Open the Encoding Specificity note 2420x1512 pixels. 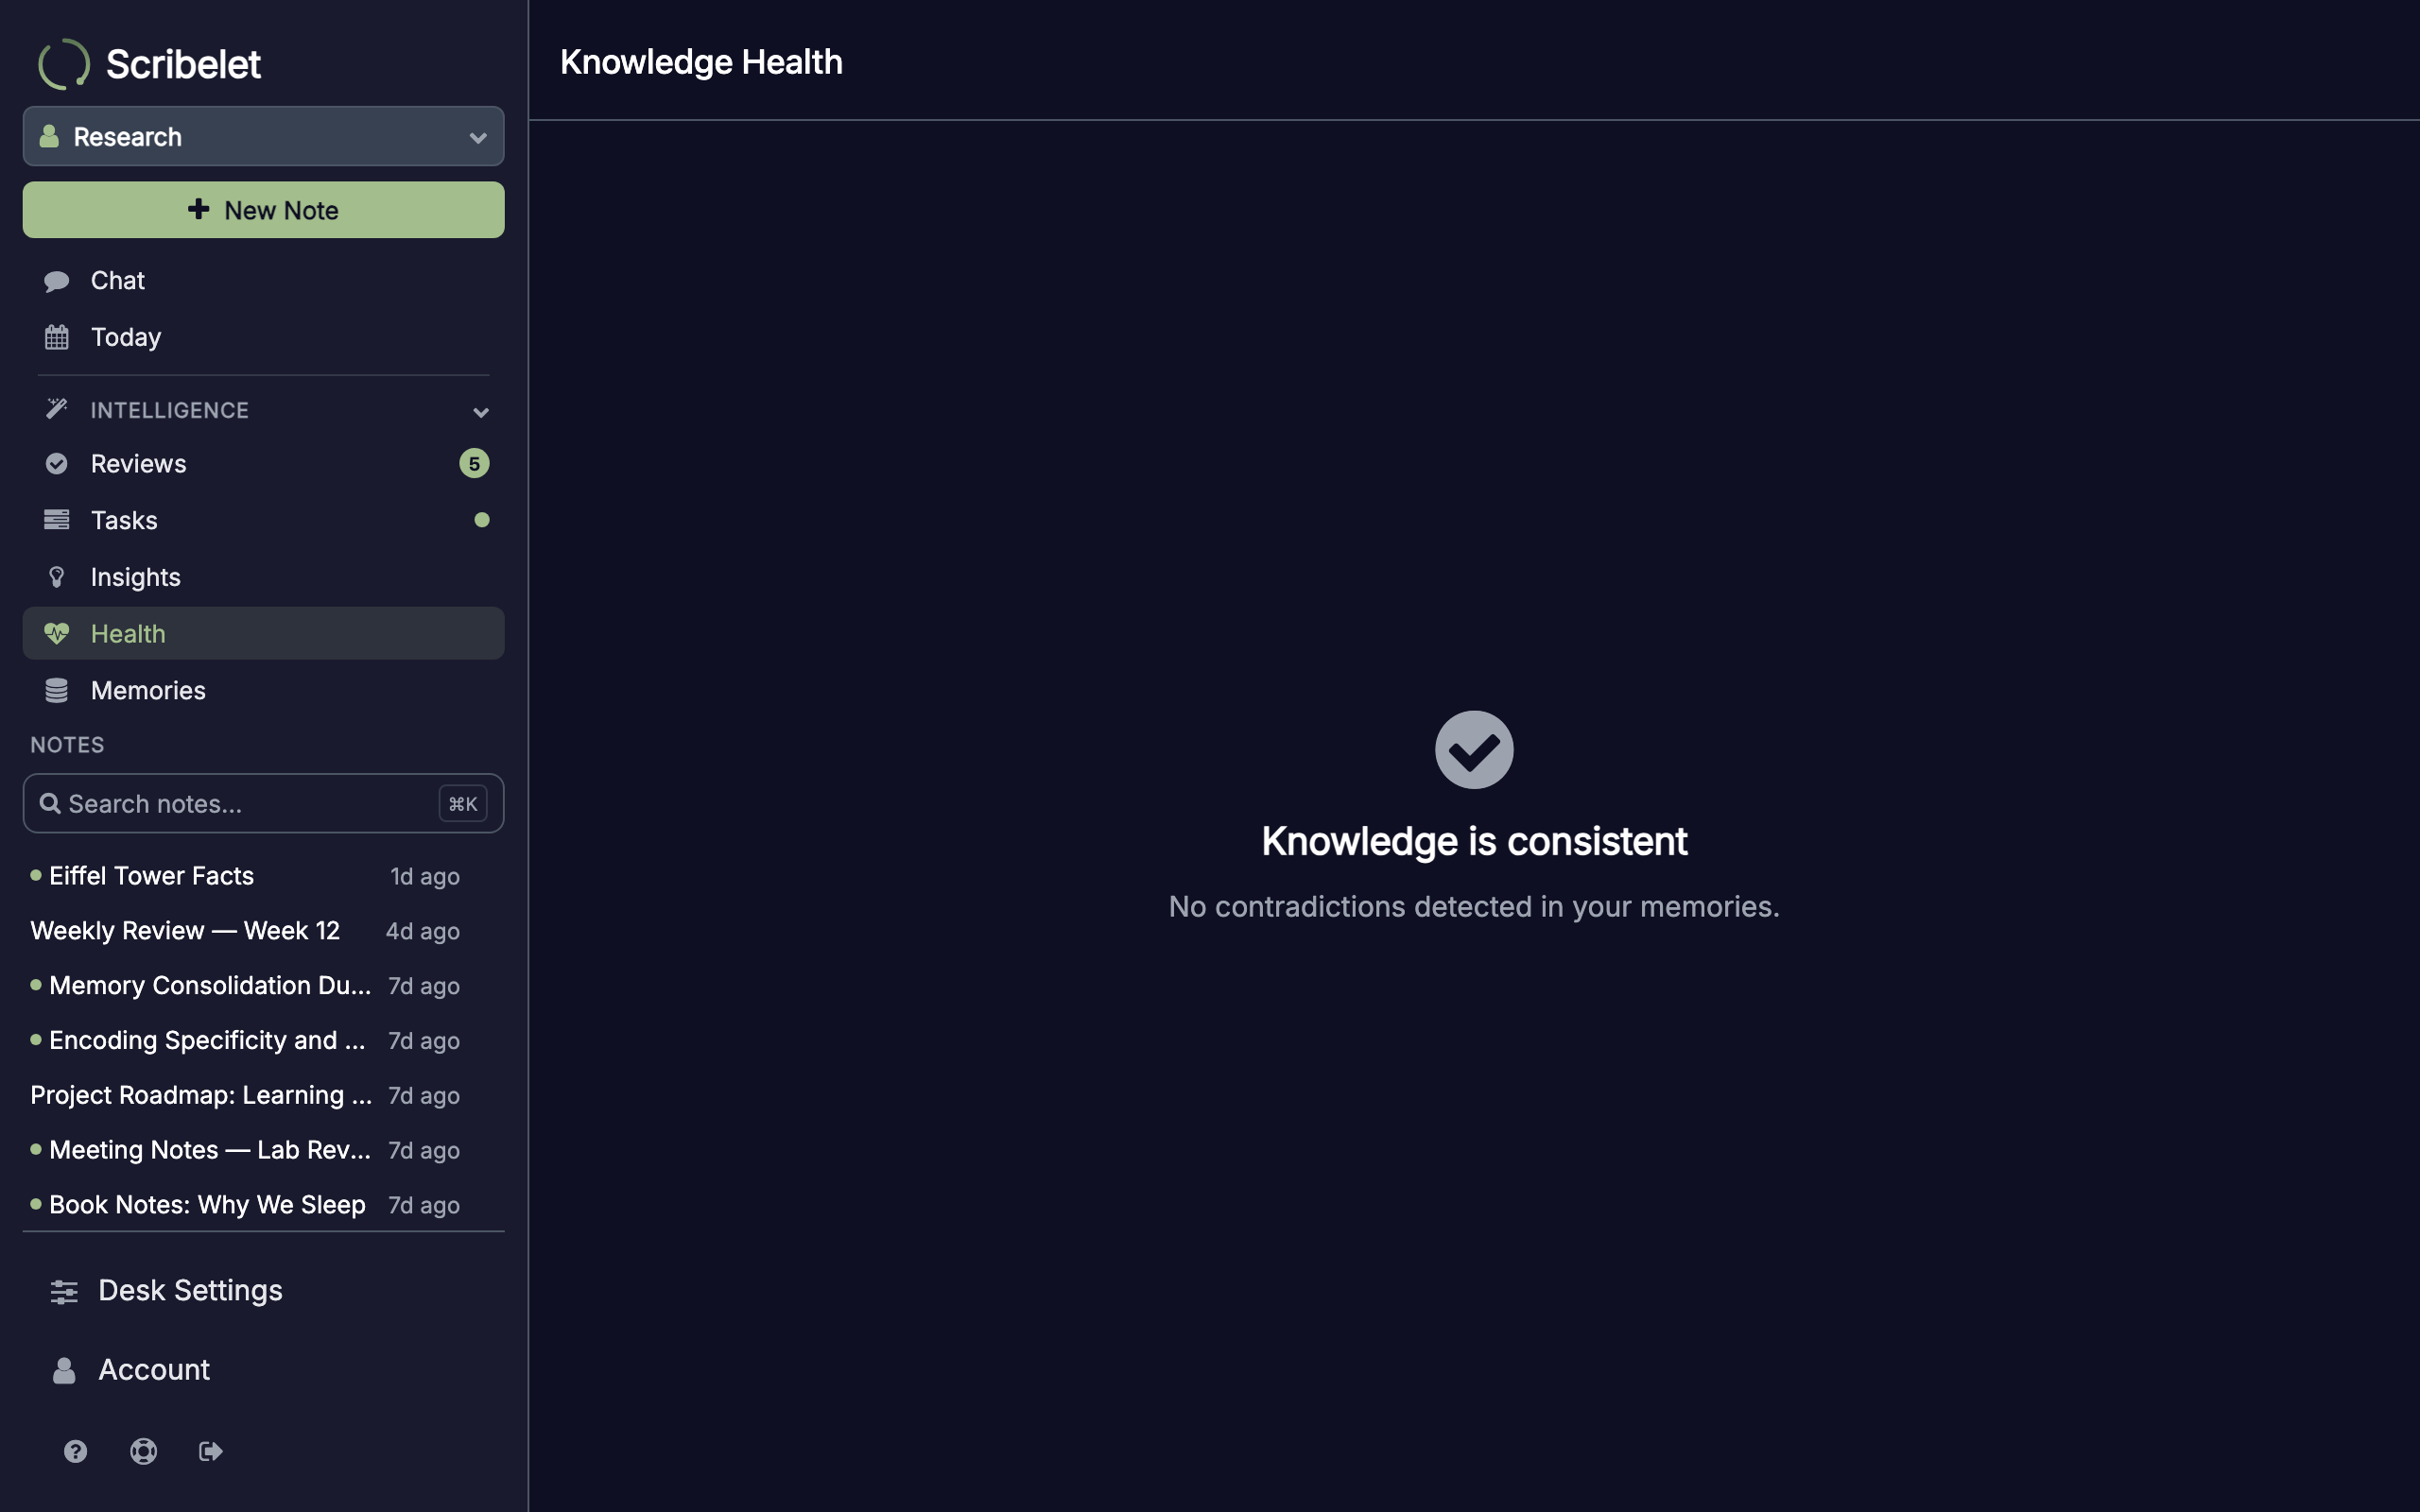pos(245,1041)
